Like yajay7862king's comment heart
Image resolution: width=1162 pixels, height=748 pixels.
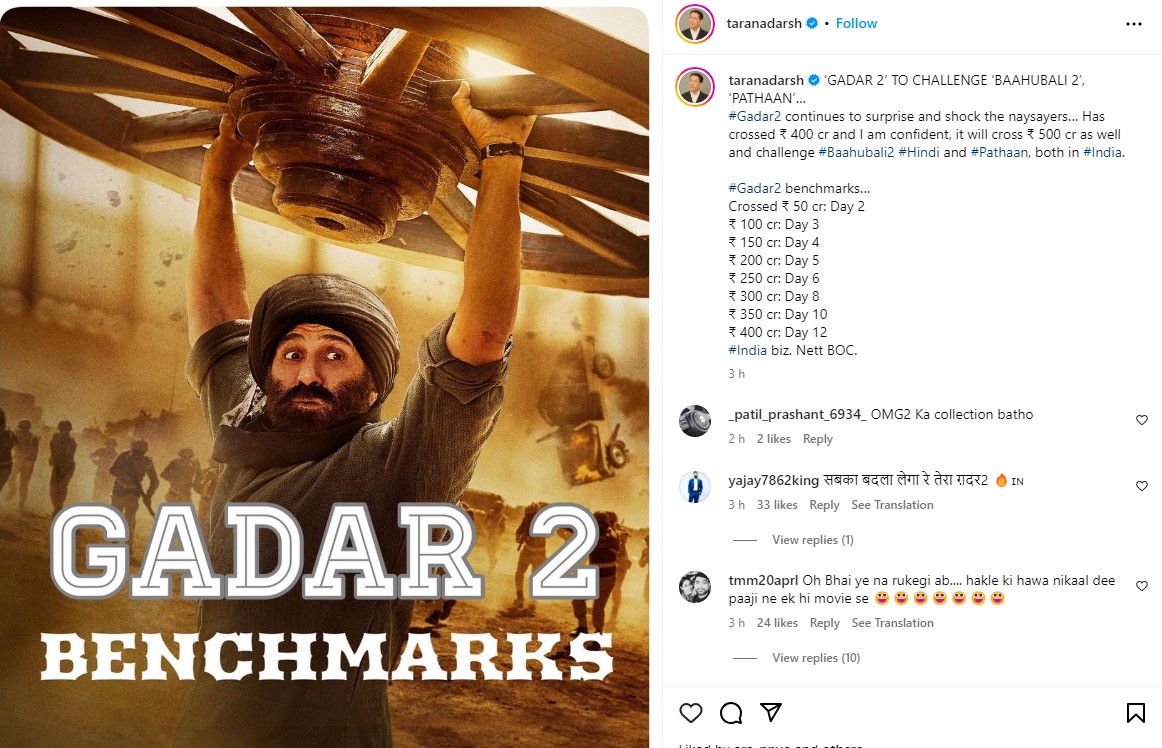coord(1142,486)
